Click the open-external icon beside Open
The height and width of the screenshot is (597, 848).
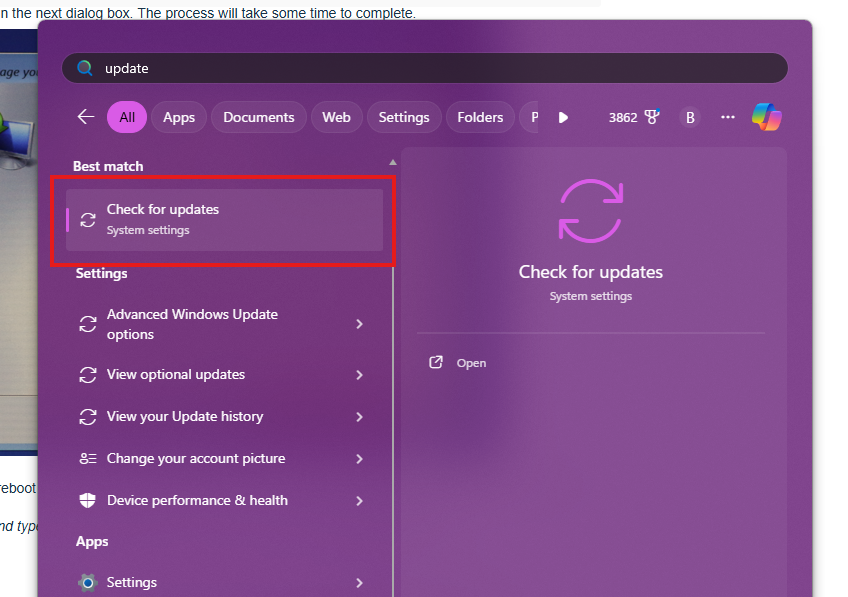[x=436, y=362]
